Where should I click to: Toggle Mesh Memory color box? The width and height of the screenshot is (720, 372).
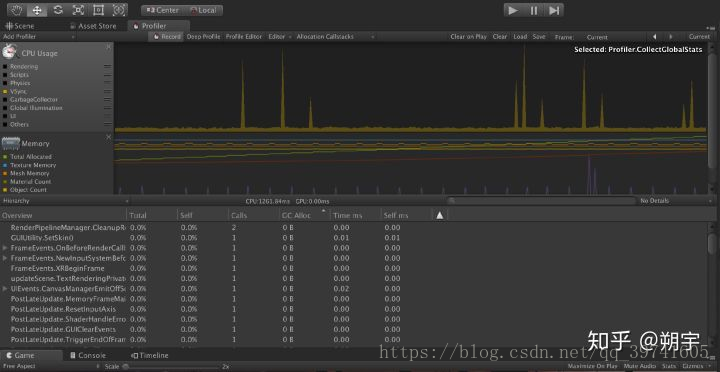[x=5, y=173]
